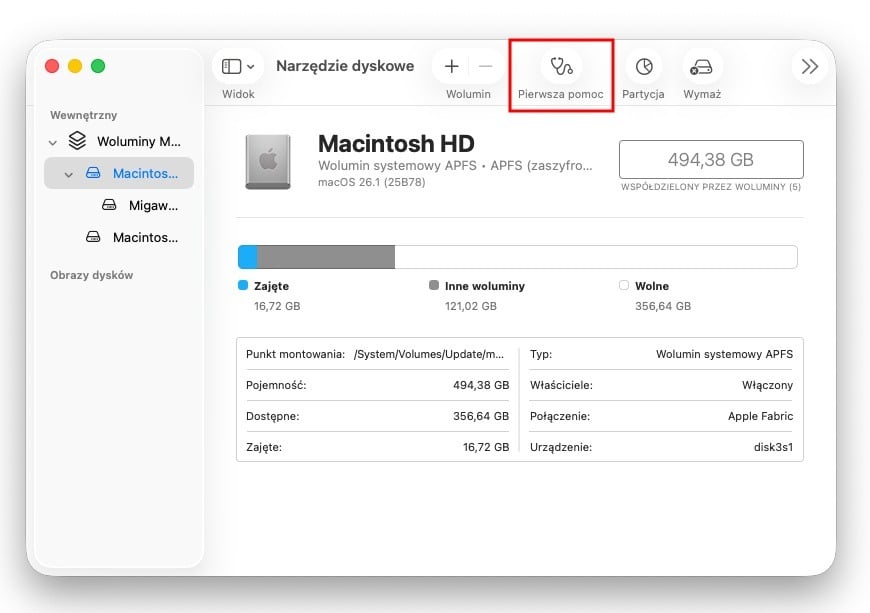The width and height of the screenshot is (870, 613).
Task: Click the macOS 26.1 (25B78) text
Action: click(372, 182)
